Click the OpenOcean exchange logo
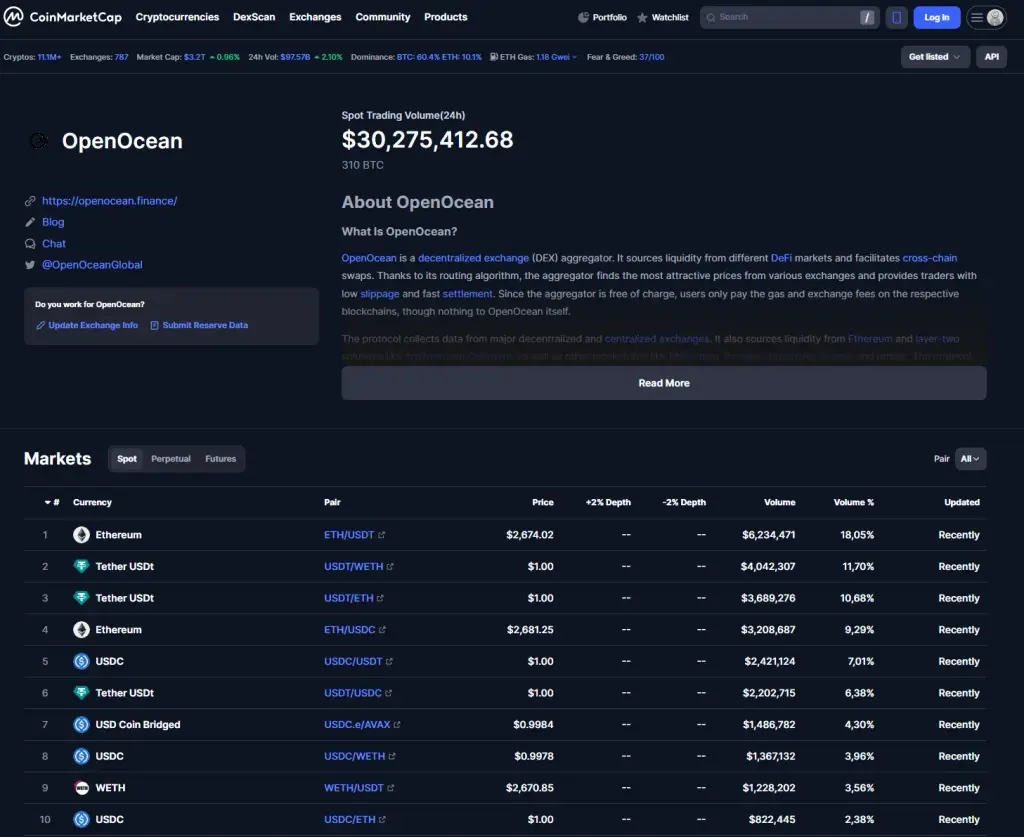The width and height of the screenshot is (1024, 837). pyautogui.click(x=39, y=140)
